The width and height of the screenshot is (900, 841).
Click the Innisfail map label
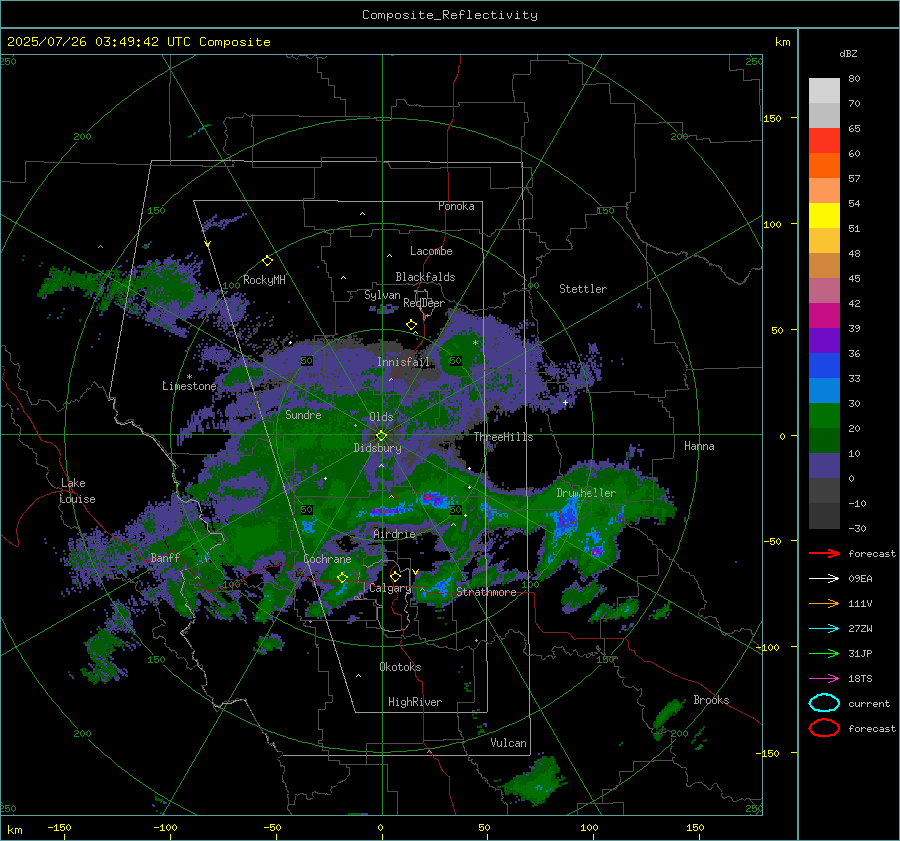403,362
